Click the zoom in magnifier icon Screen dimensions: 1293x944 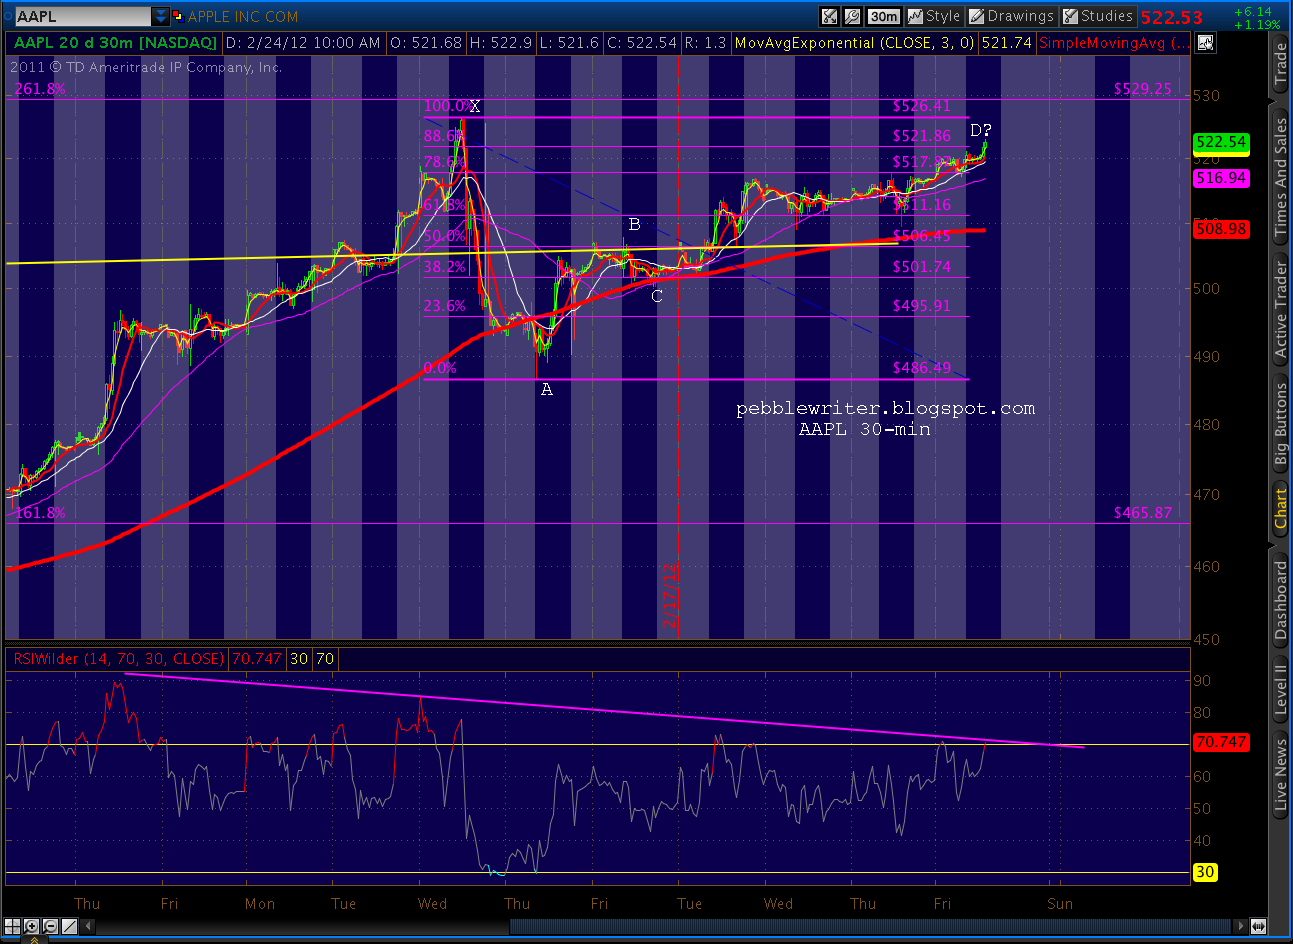click(x=31, y=926)
